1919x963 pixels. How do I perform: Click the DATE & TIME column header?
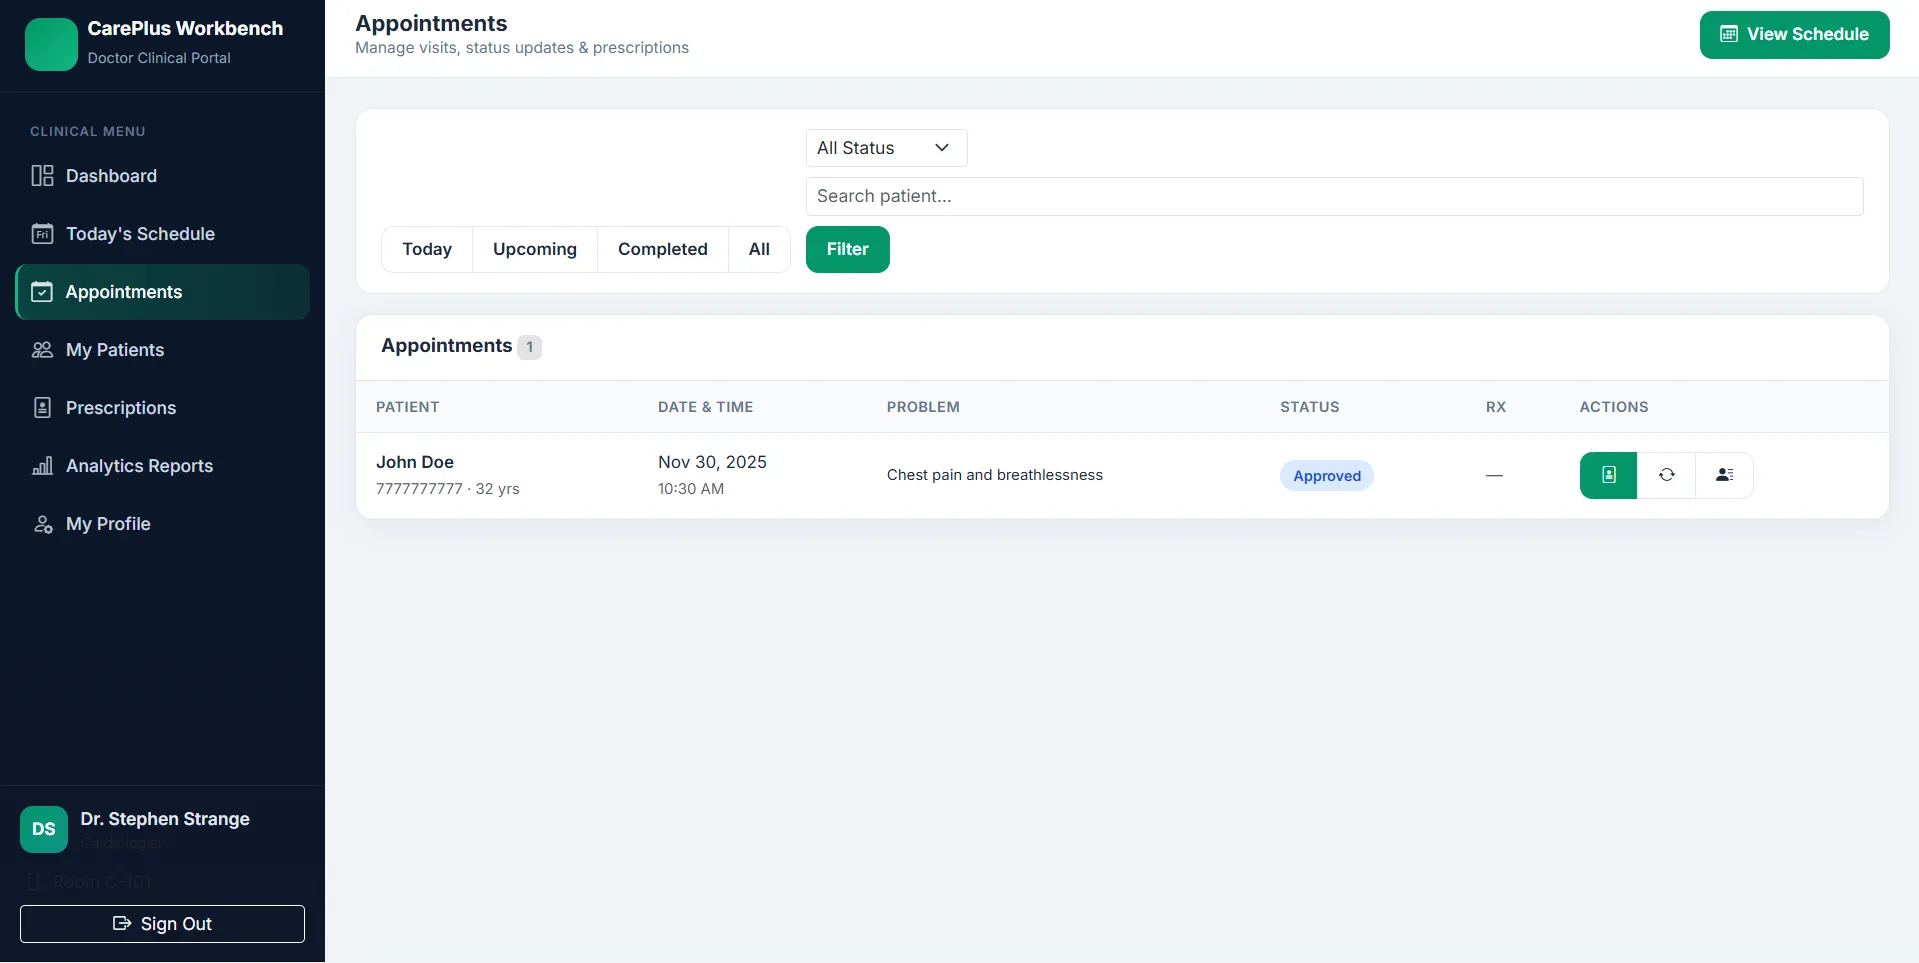coord(706,407)
